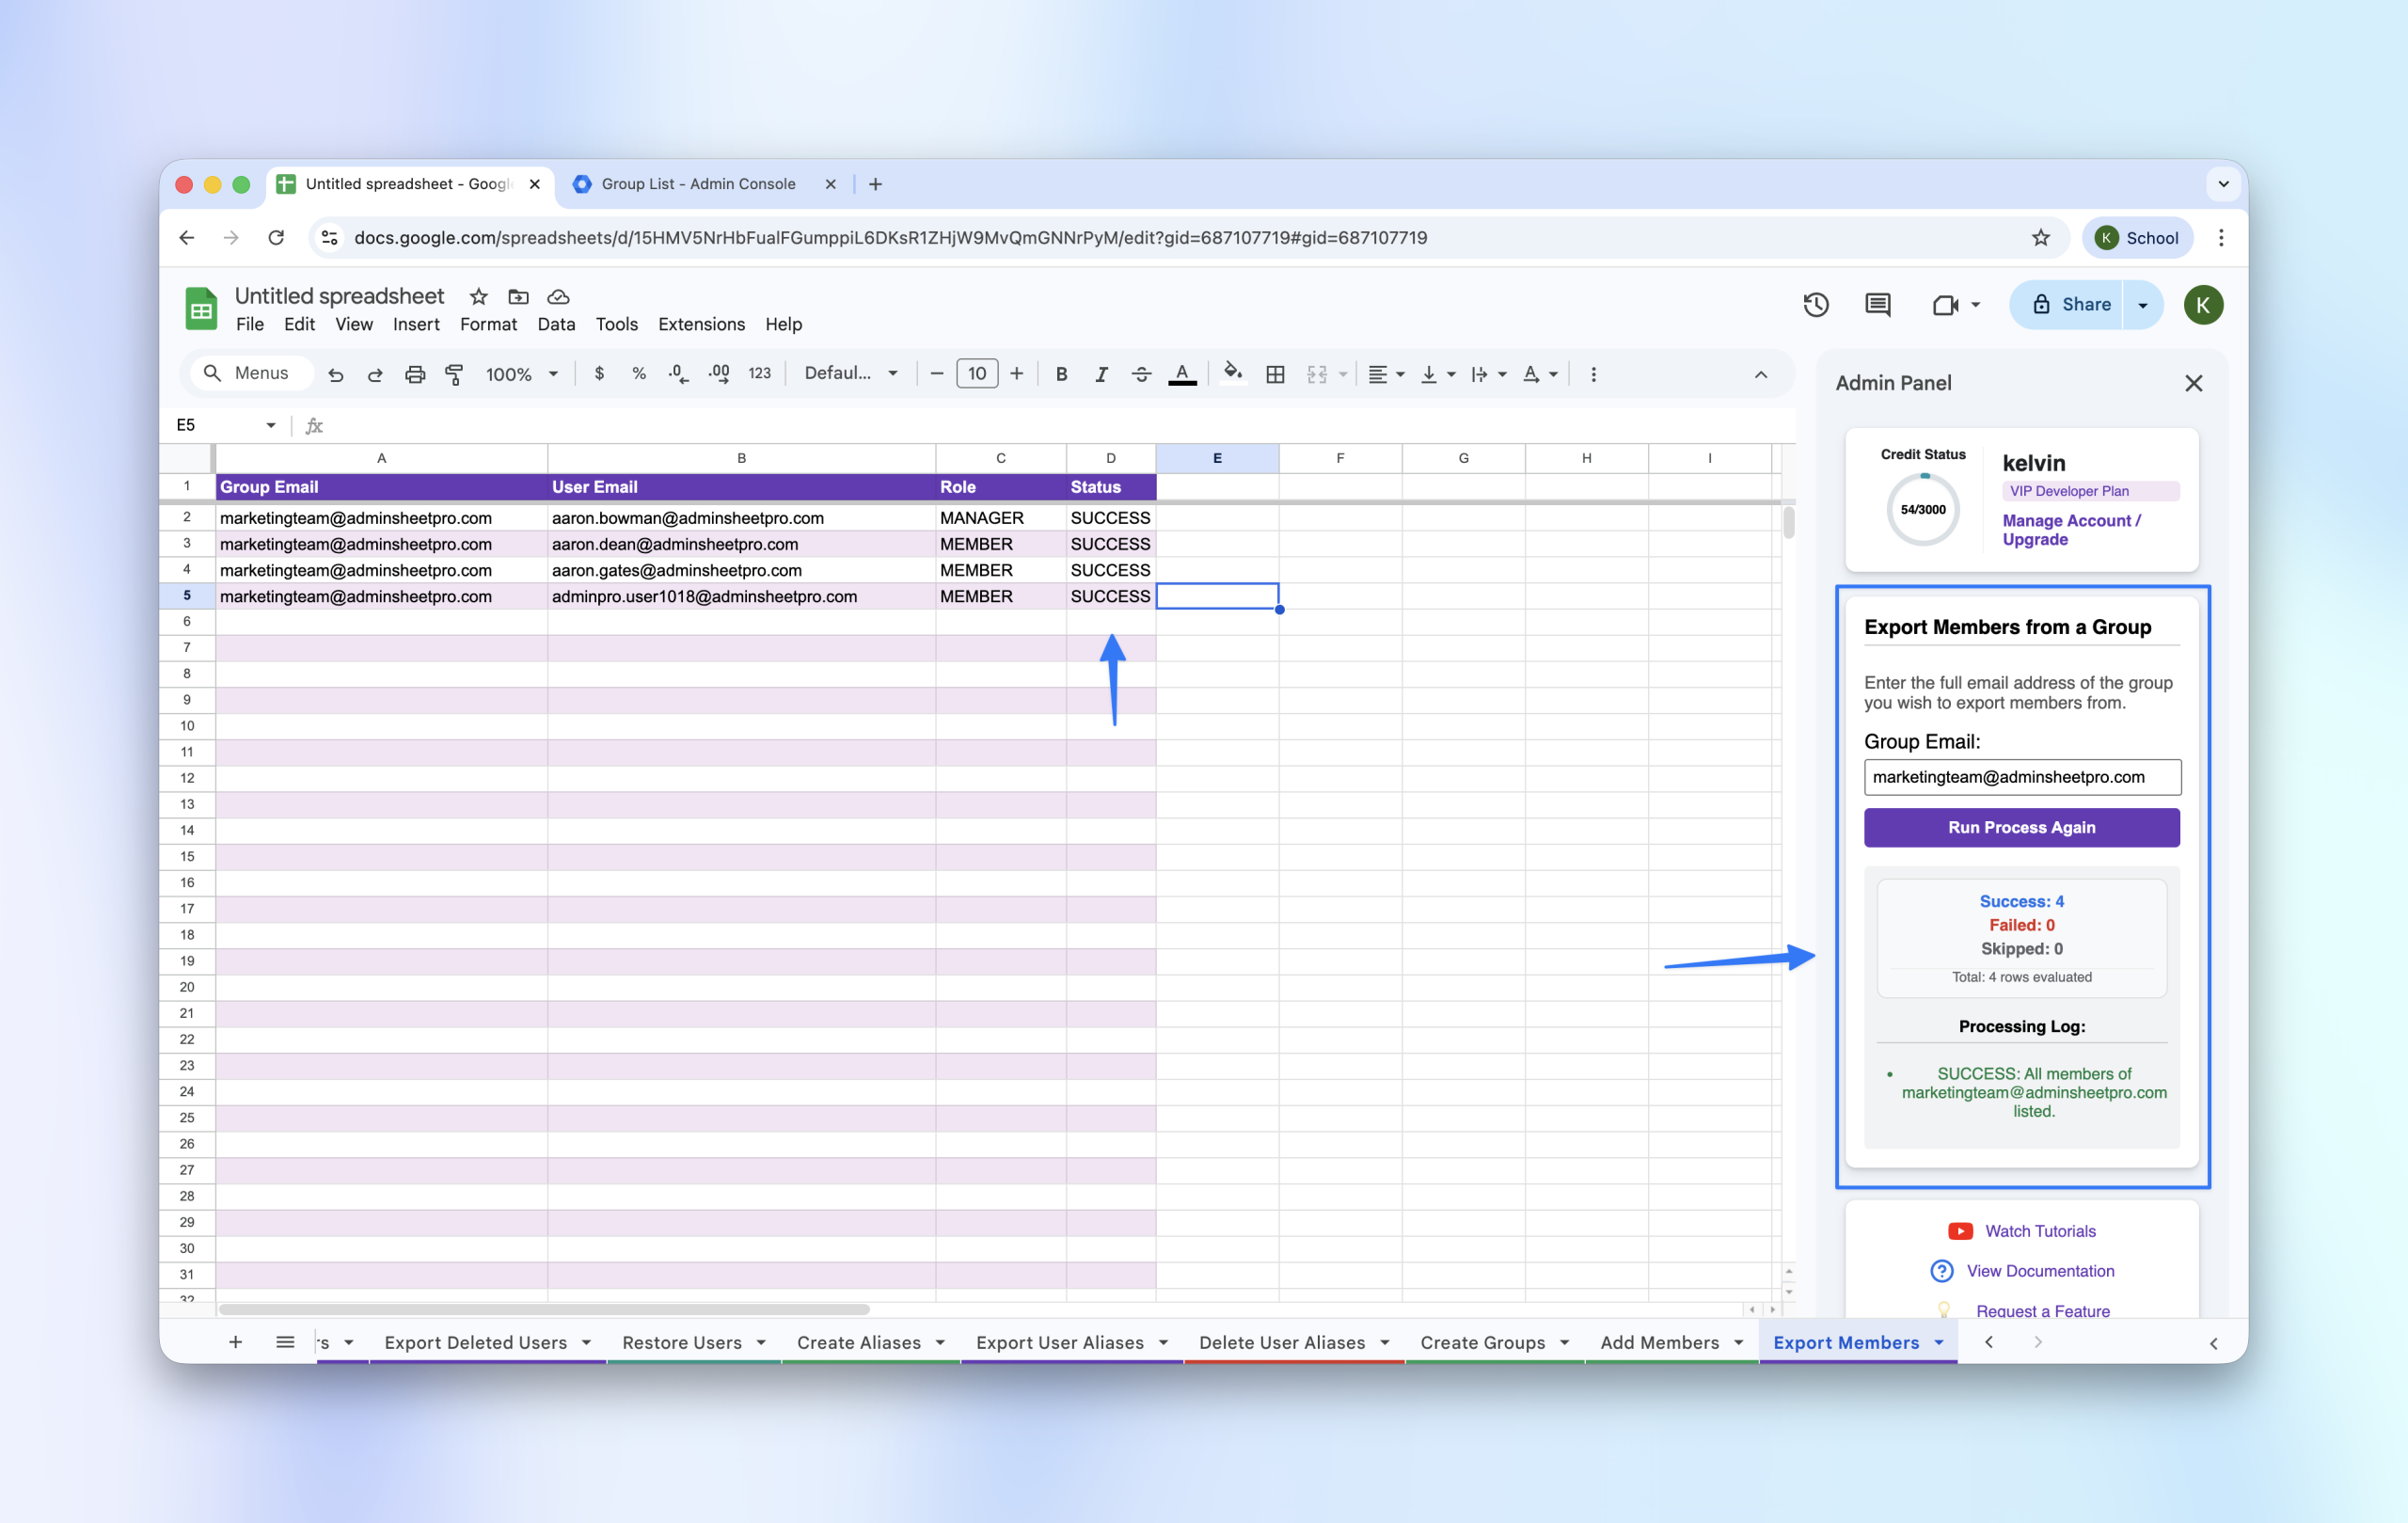
Task: Click the Group Email input field
Action: point(2021,777)
